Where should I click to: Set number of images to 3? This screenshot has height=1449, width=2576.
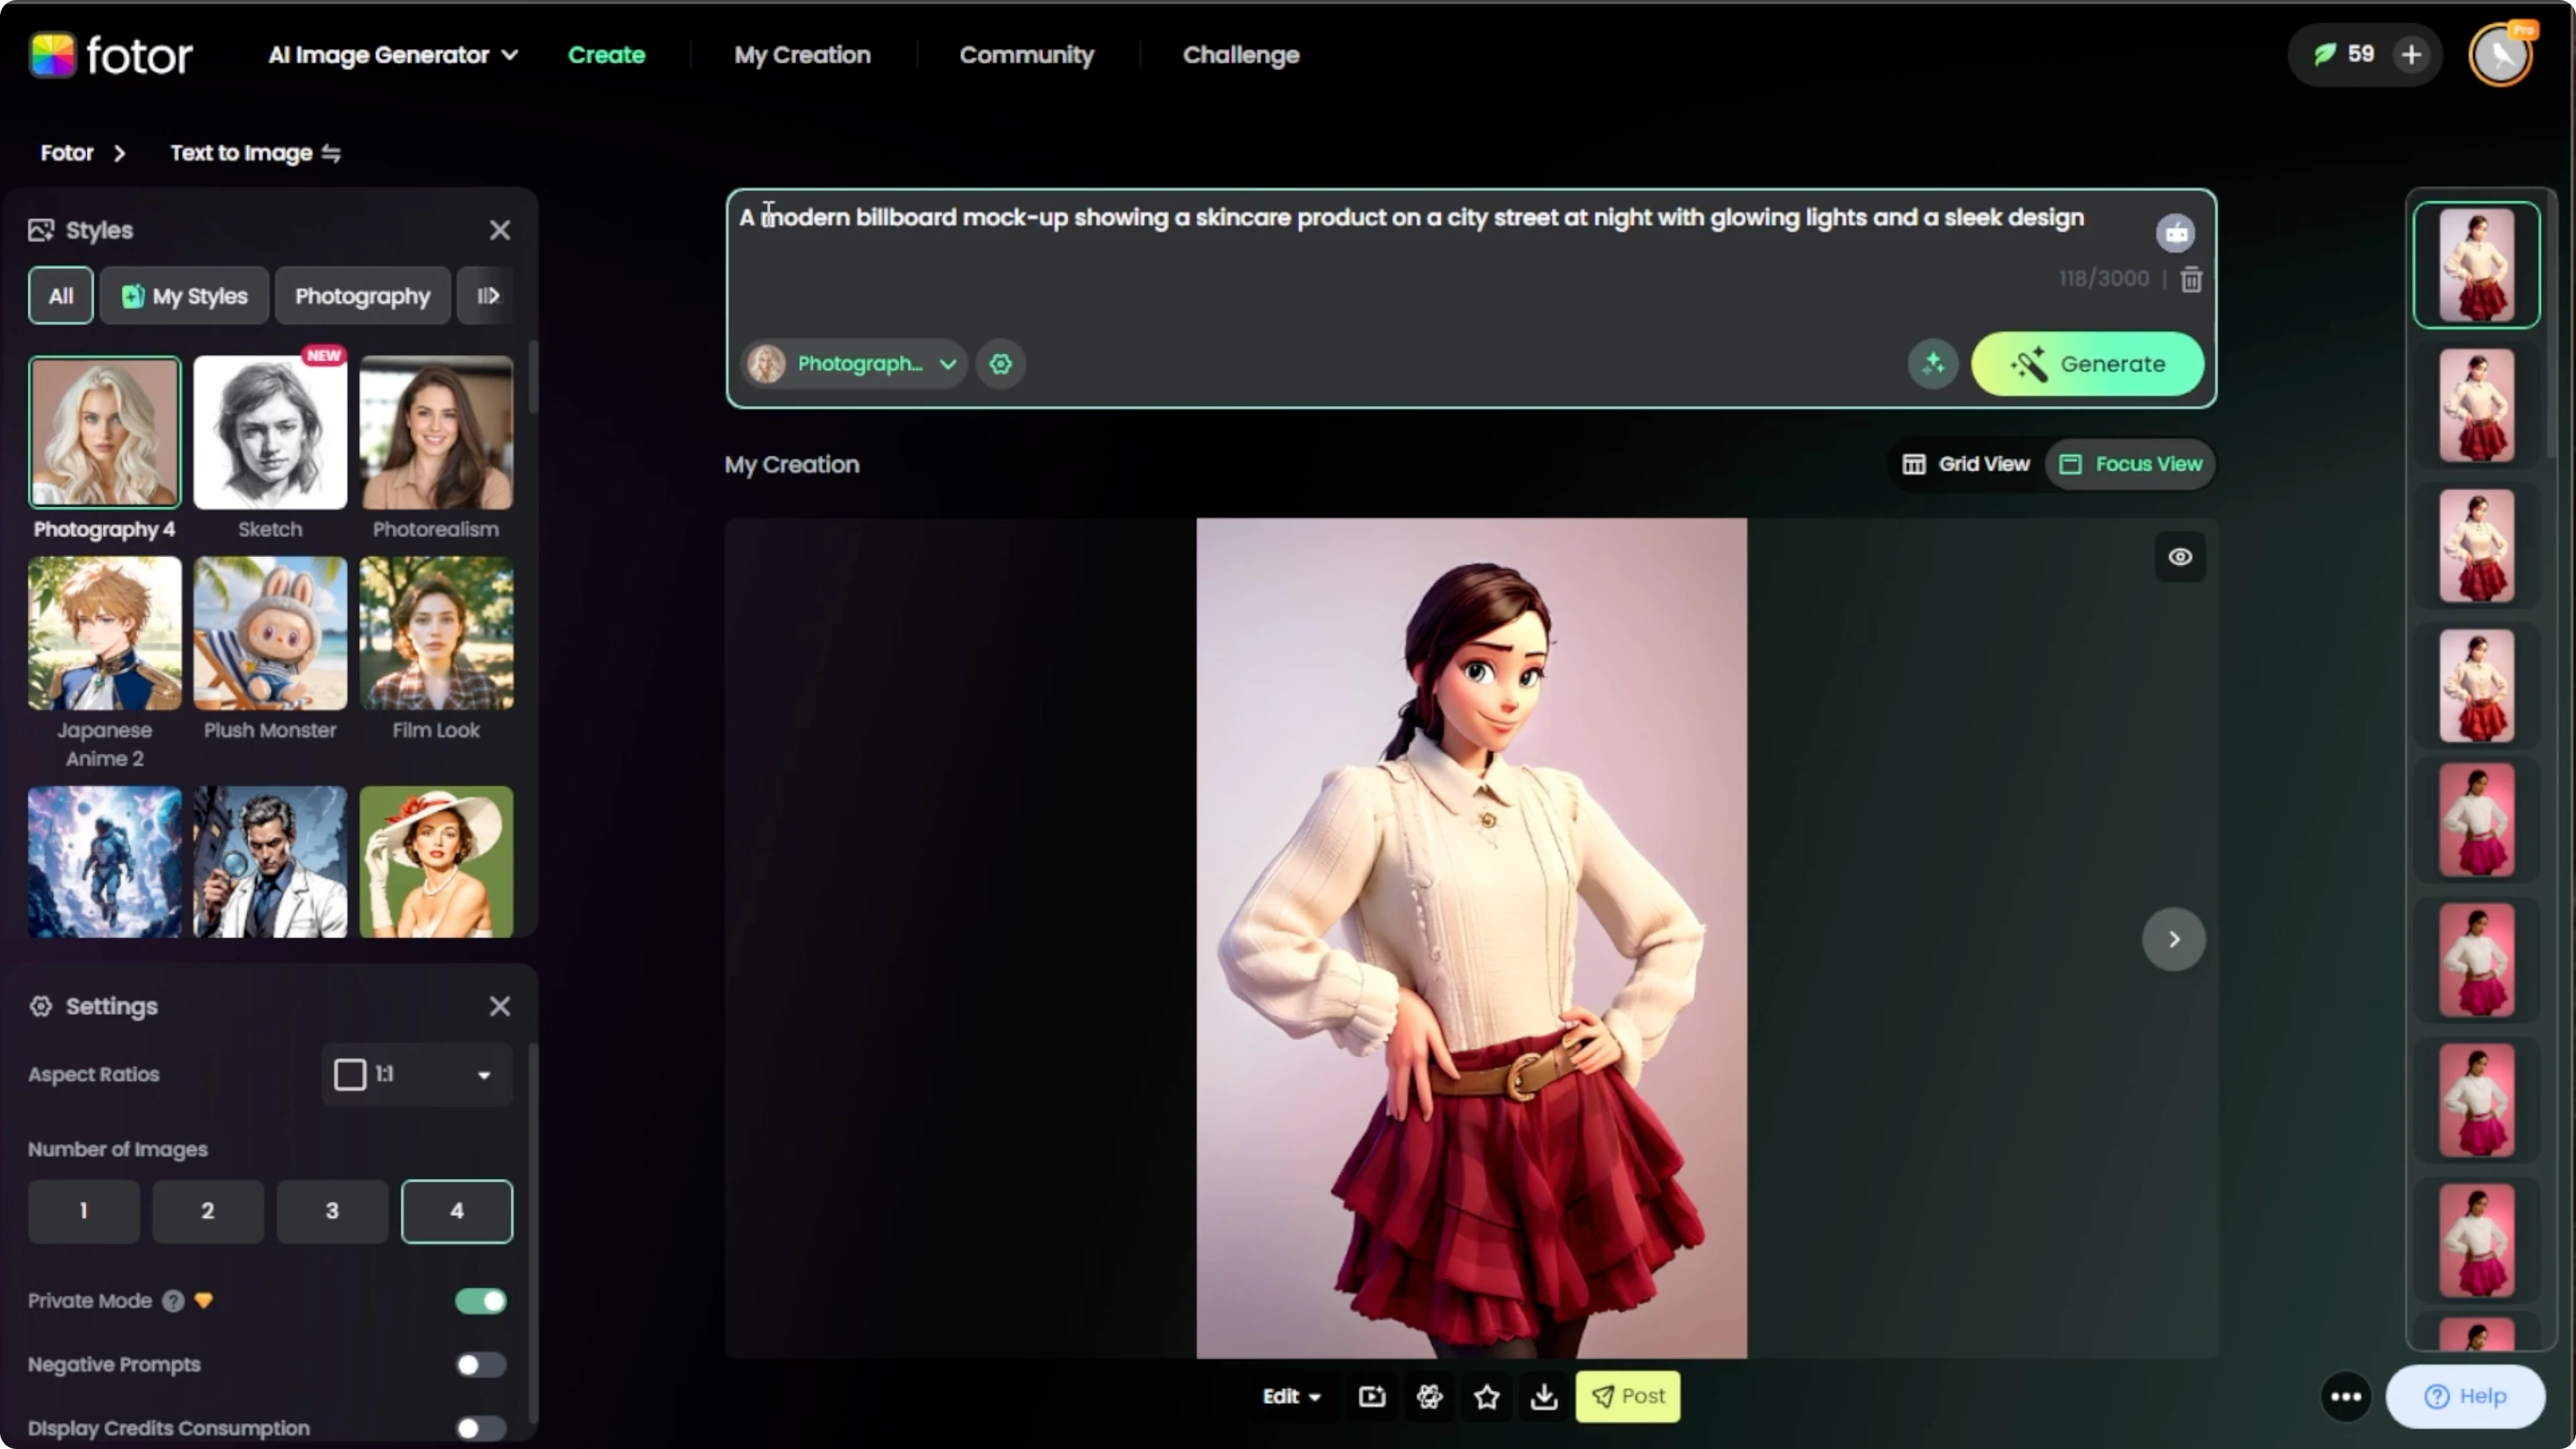[332, 1211]
